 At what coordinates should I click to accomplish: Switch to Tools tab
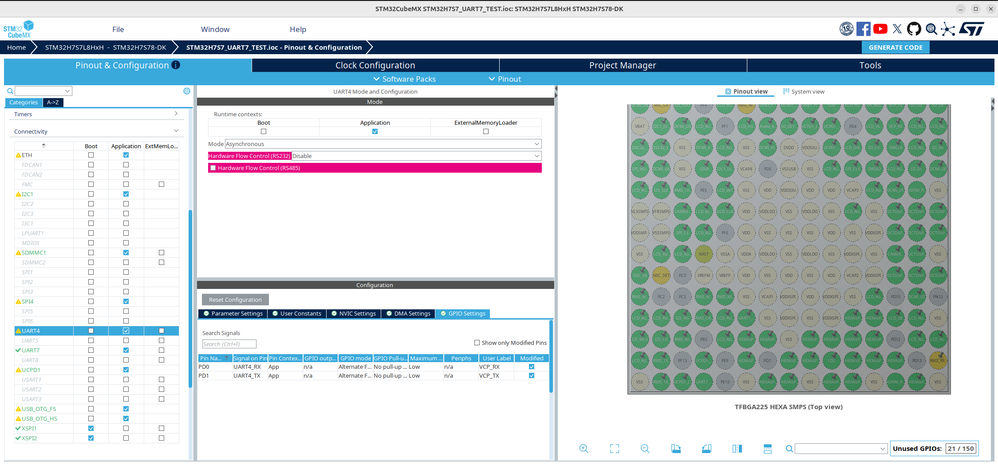pos(870,65)
